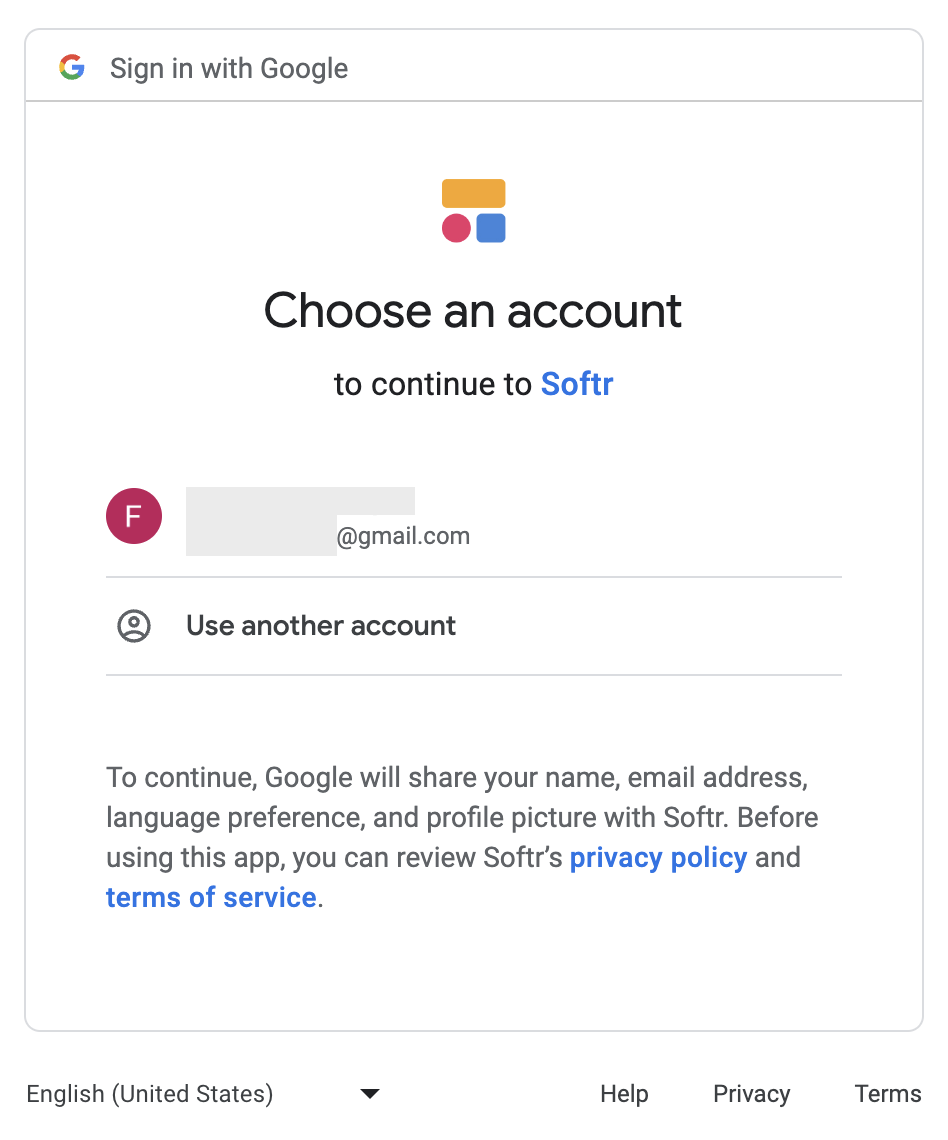Screen dimensions: 948x1140
Task: Click the person icon beside Use another account
Action: coord(134,626)
